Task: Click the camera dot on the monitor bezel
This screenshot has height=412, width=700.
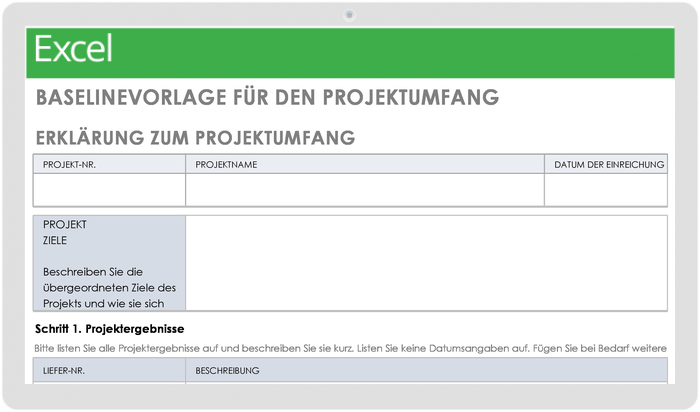Action: pyautogui.click(x=349, y=15)
